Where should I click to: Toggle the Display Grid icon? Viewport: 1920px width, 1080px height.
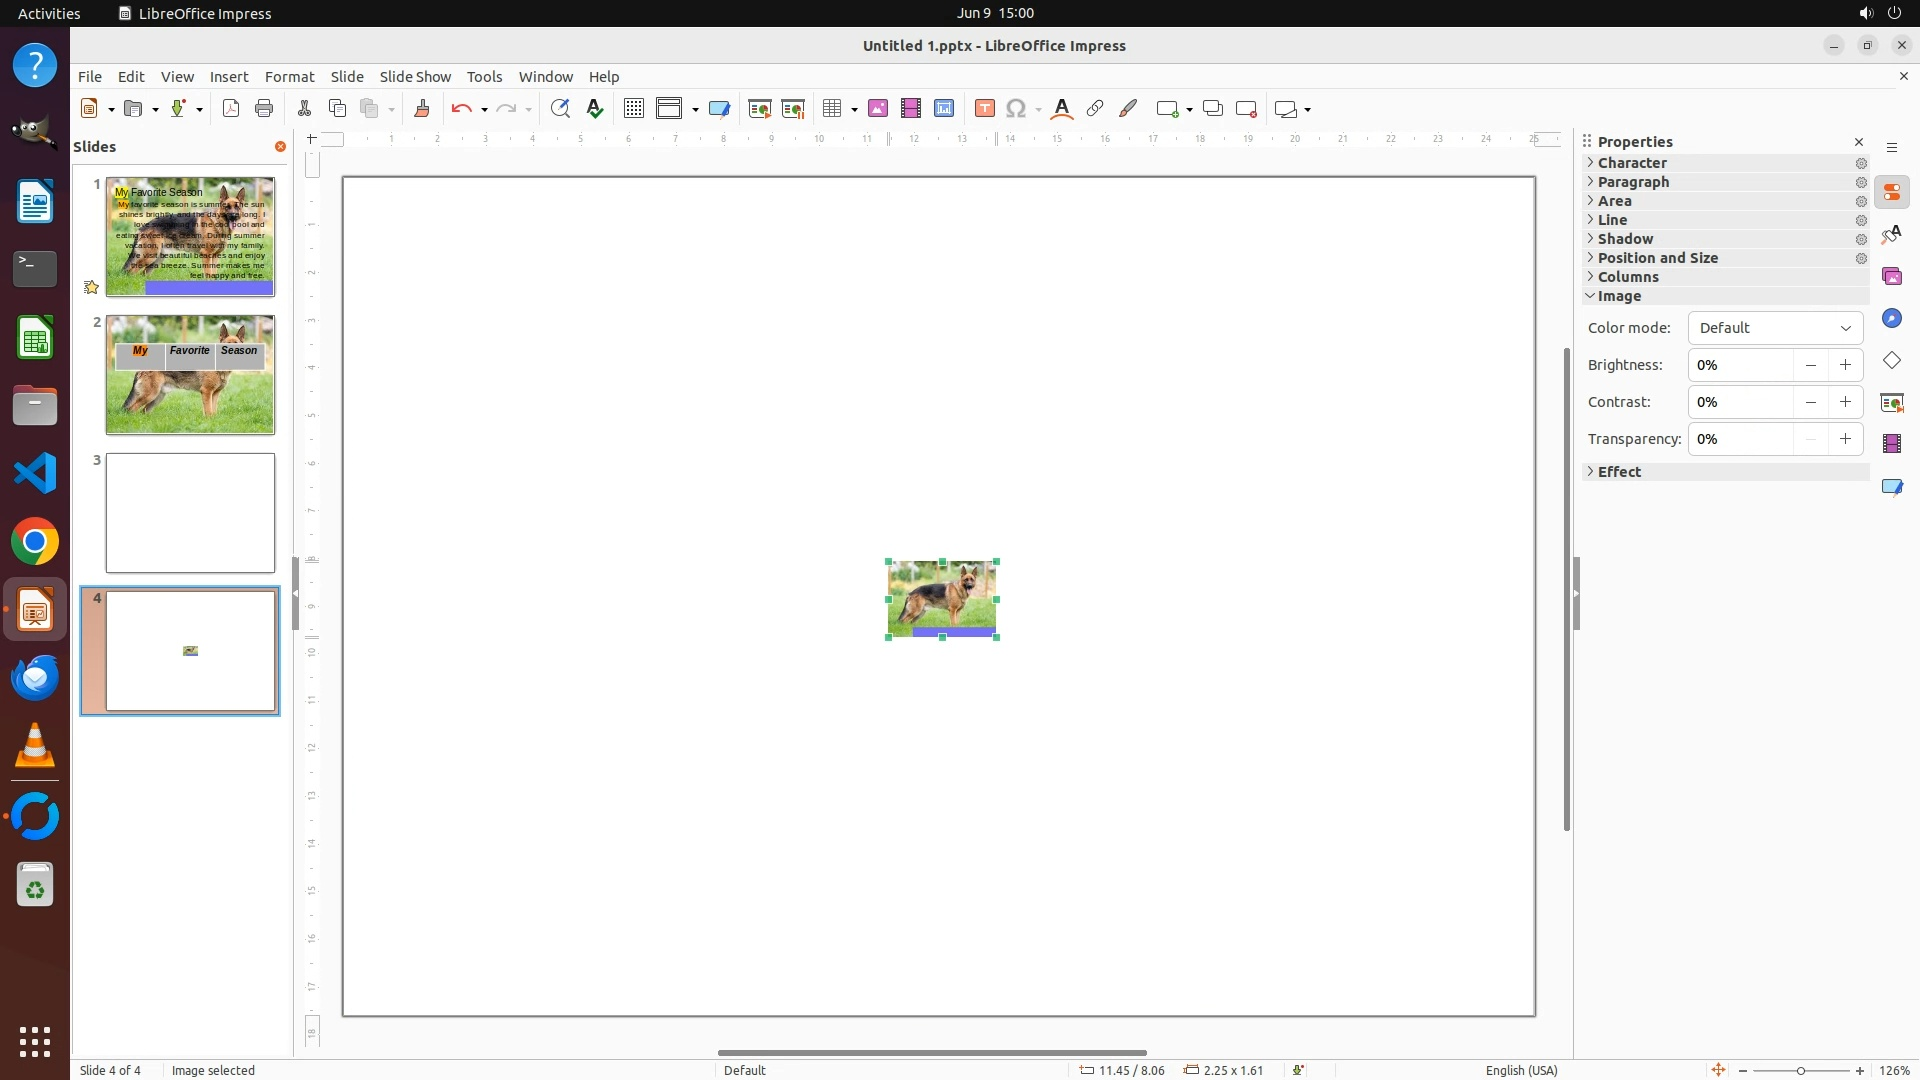(634, 109)
